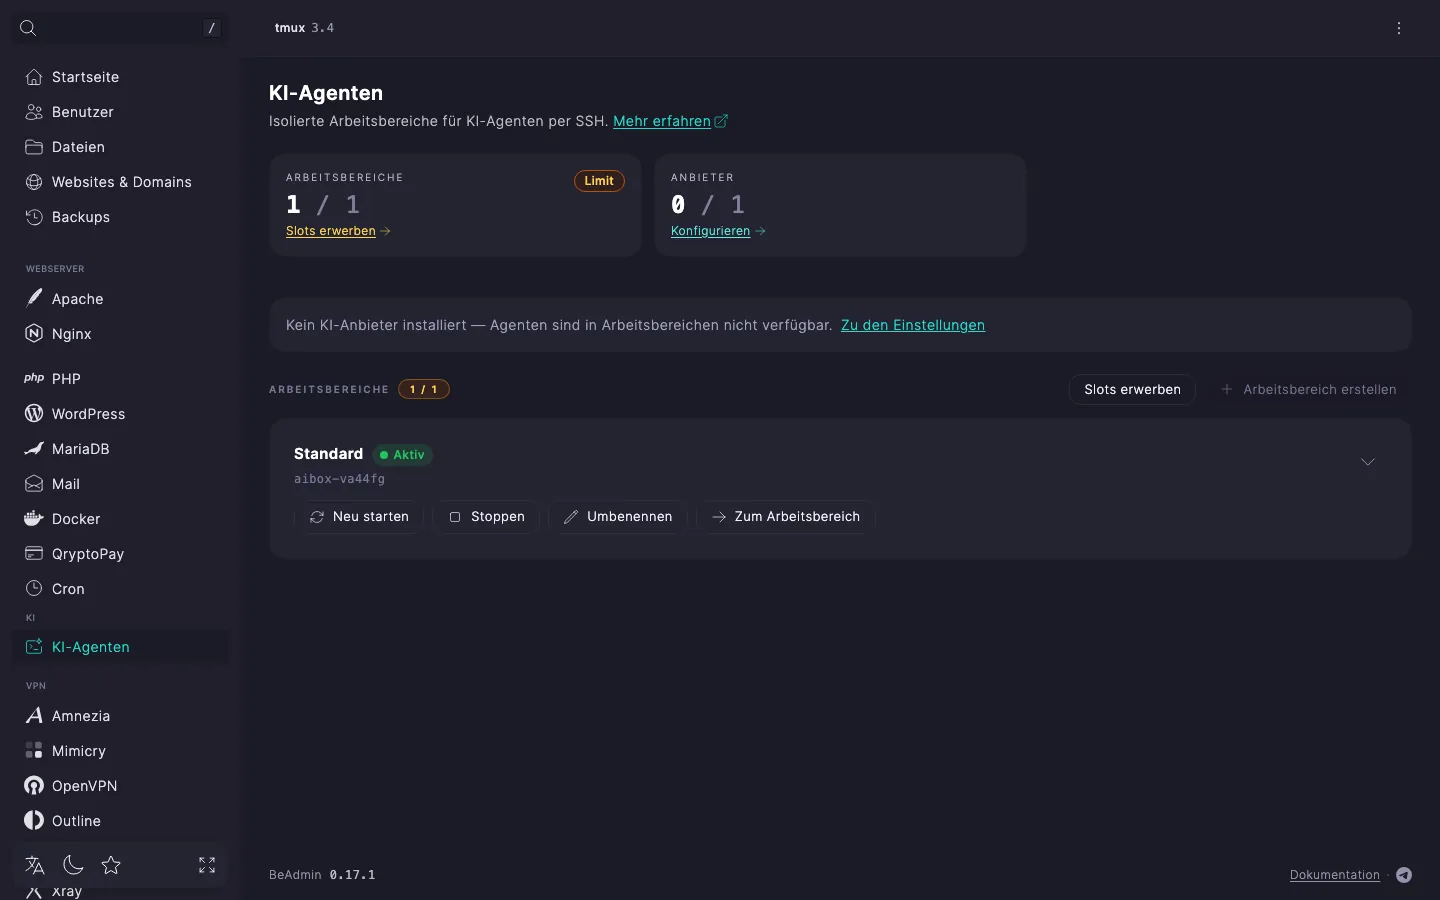This screenshot has width=1440, height=900.
Task: Click the QryptoPay card icon
Action: click(x=34, y=553)
